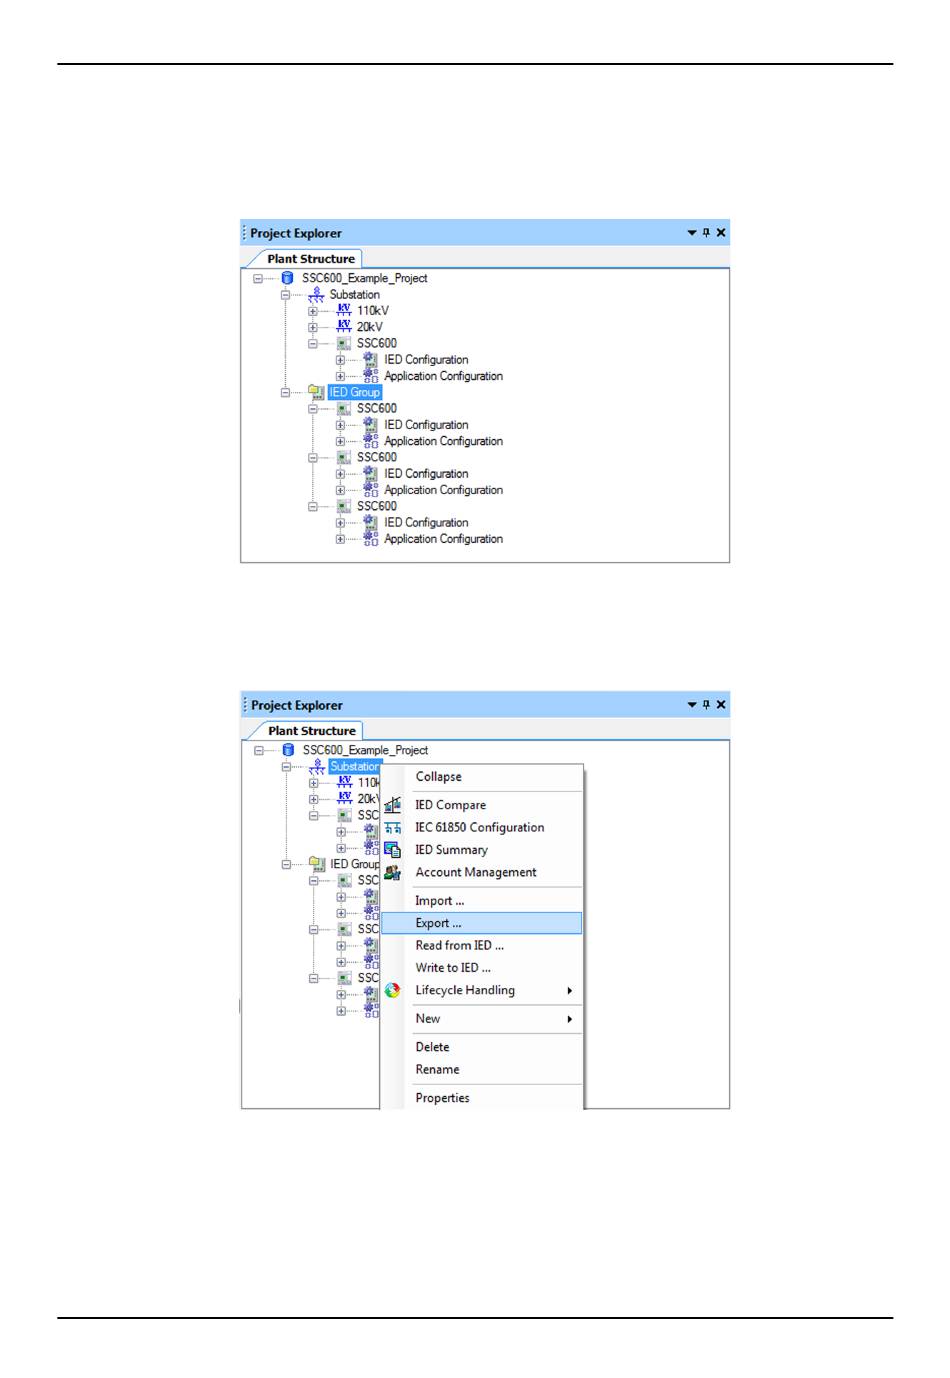Open the Lifecycle Handling submenu arrow
This screenshot has height=1378, width=950.
569,991
